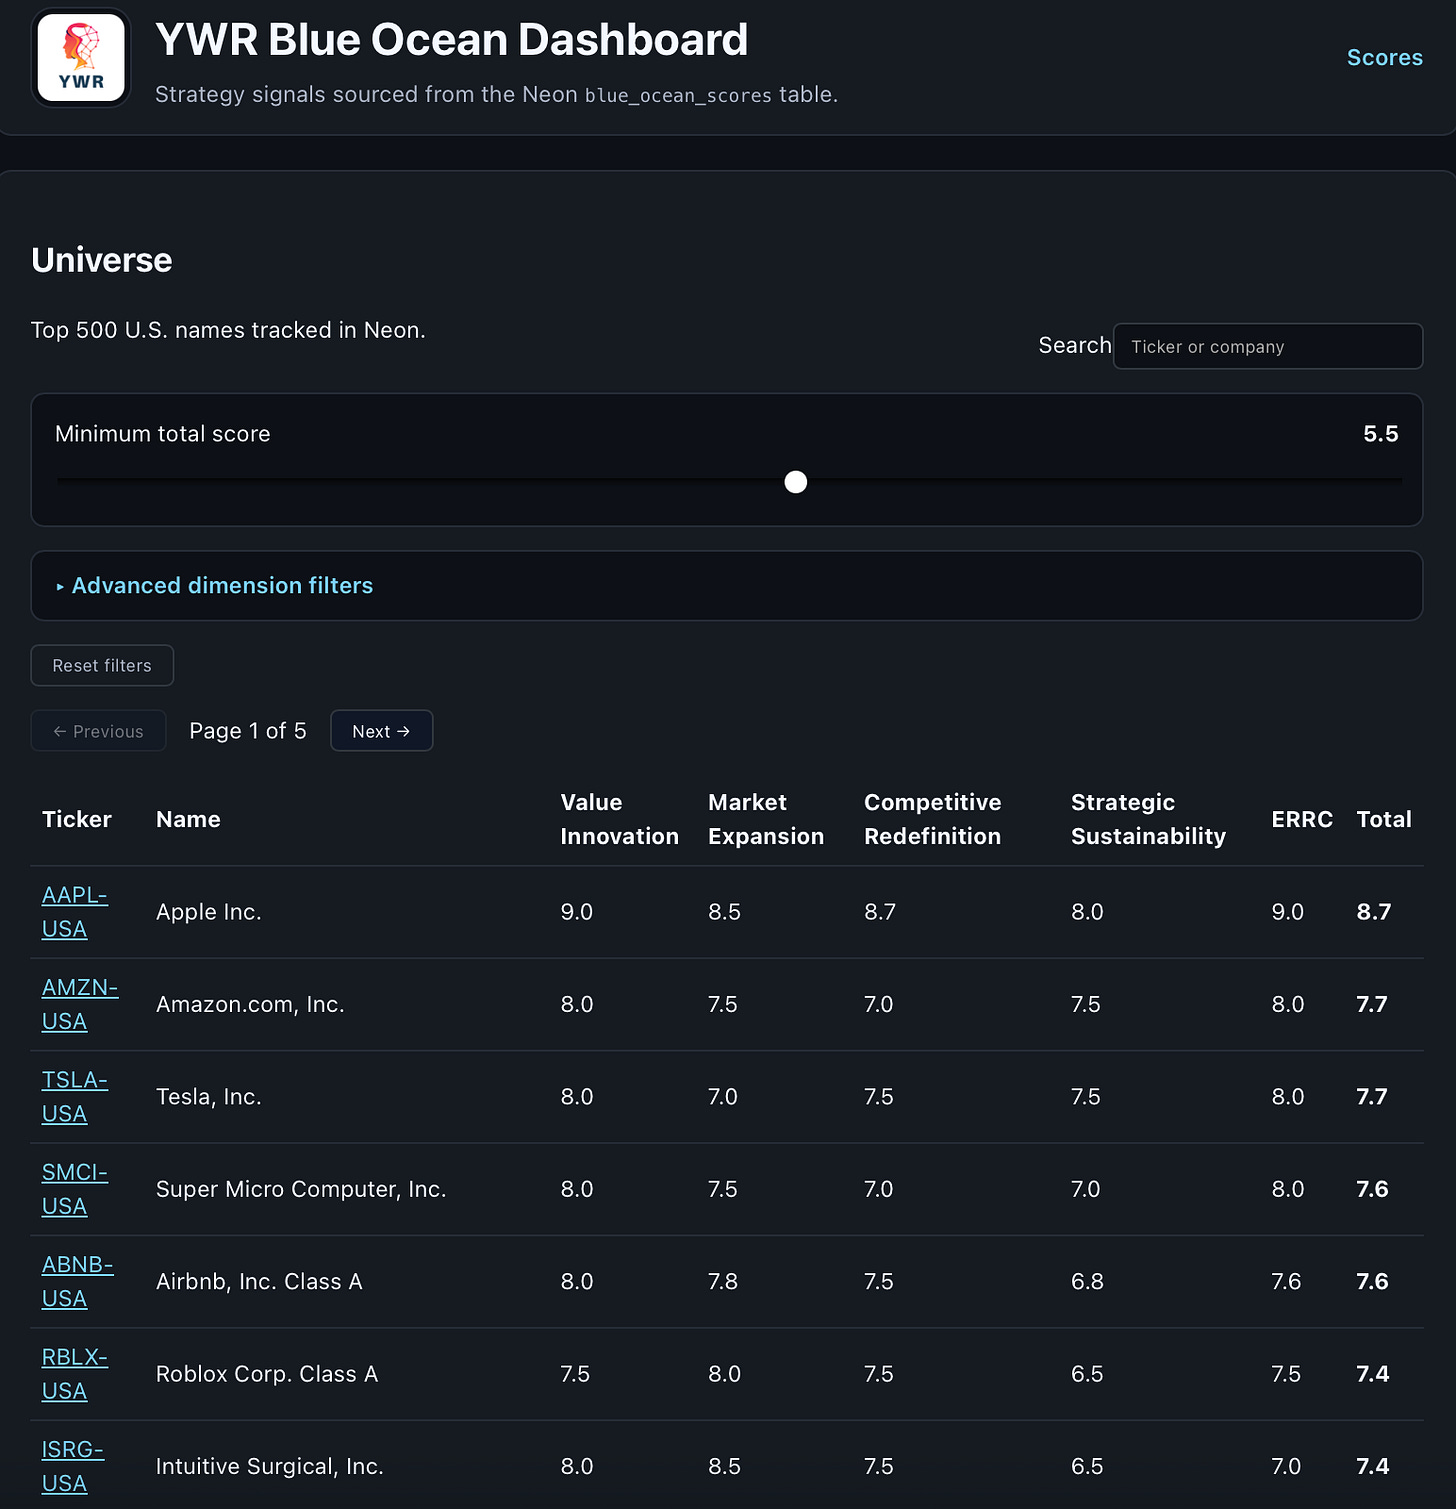Click the Reset filters button
Viewport: 1456px width, 1509px height.
tap(102, 666)
